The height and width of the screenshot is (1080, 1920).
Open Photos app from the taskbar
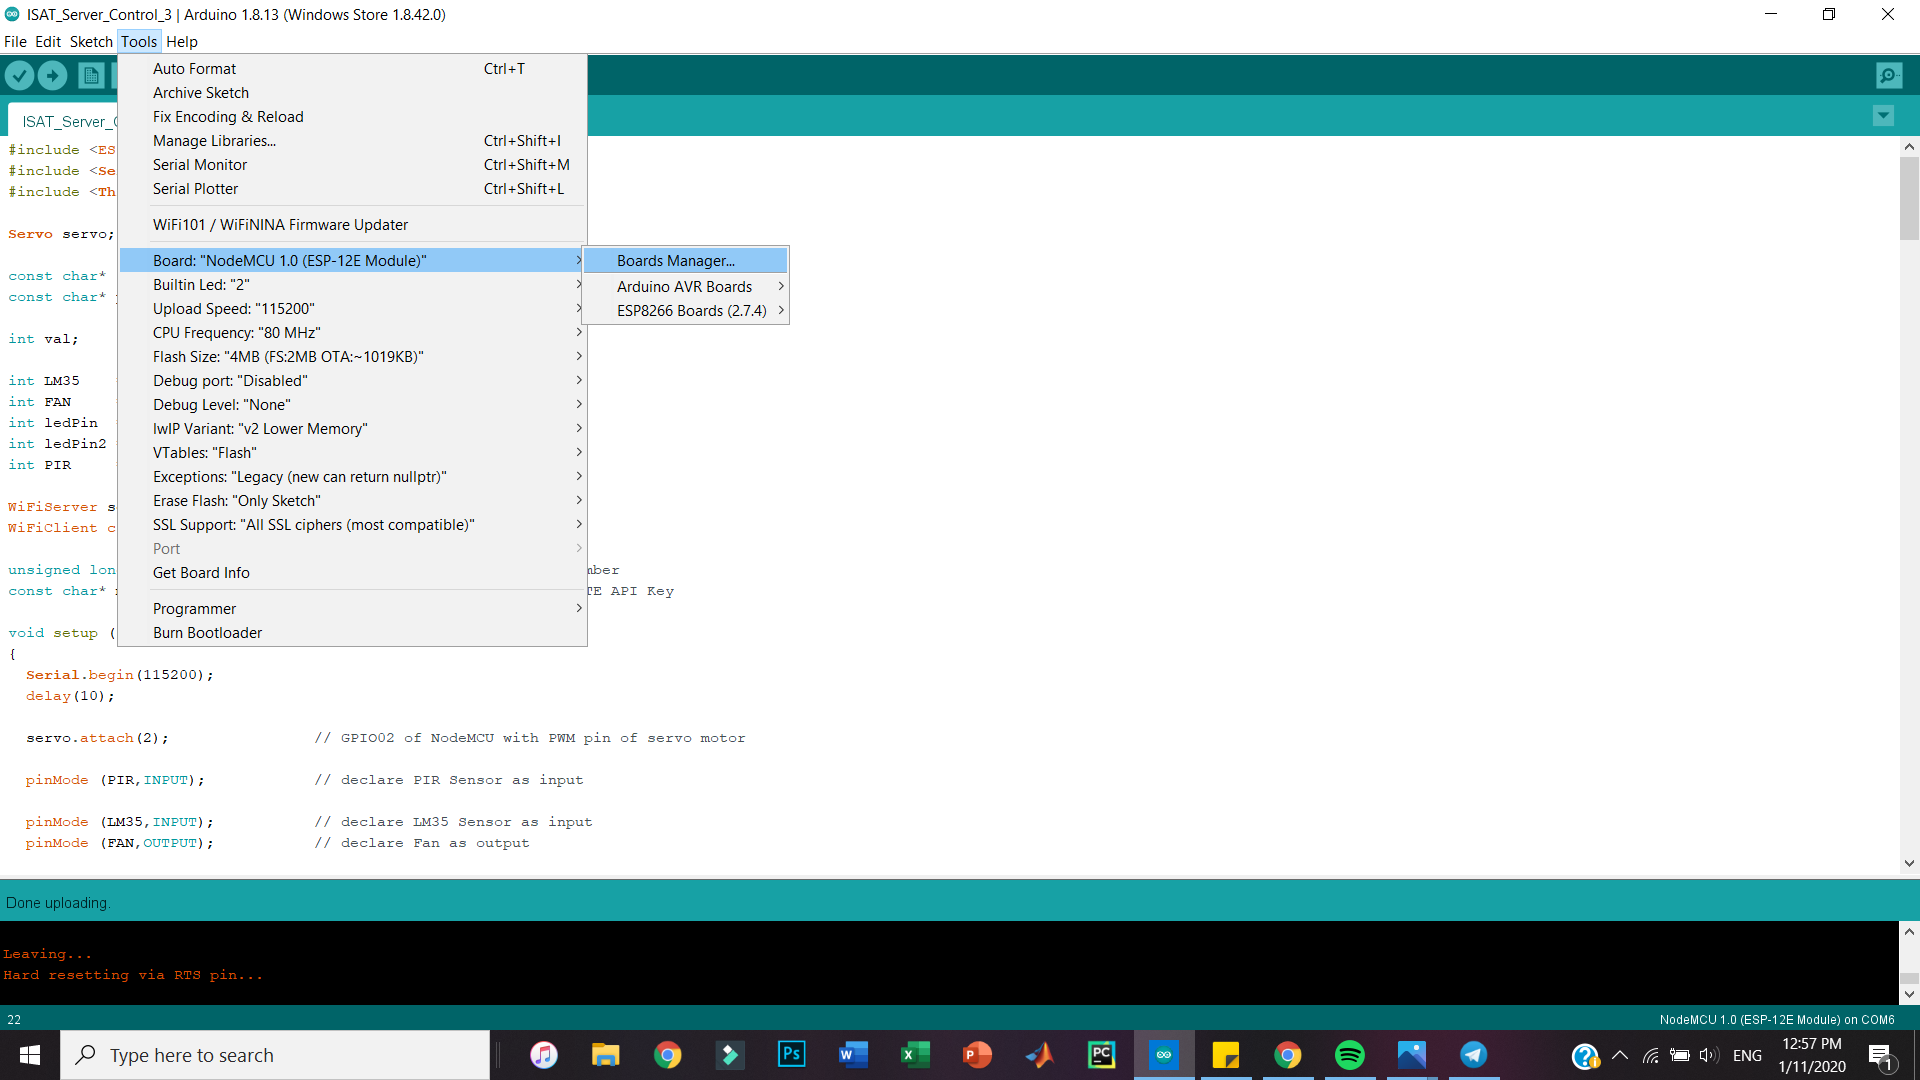point(1412,1055)
